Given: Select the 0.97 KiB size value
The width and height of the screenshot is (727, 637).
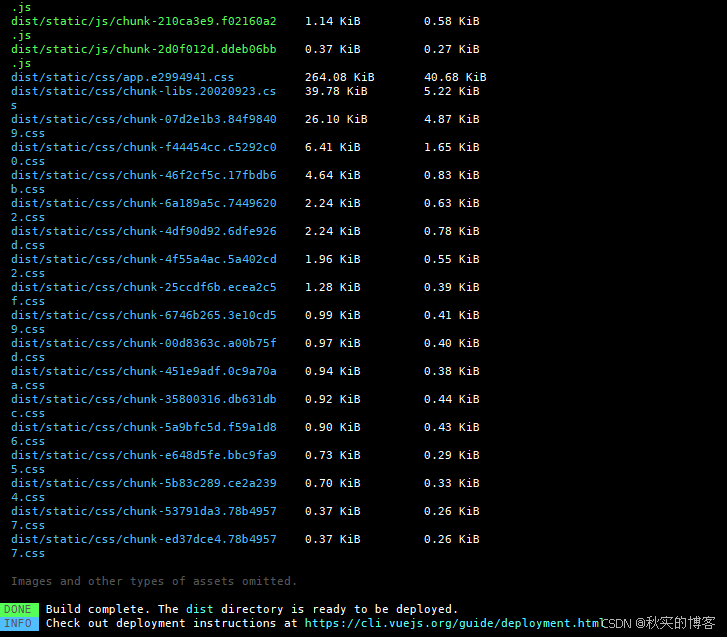Looking at the screenshot, I should pos(332,343).
